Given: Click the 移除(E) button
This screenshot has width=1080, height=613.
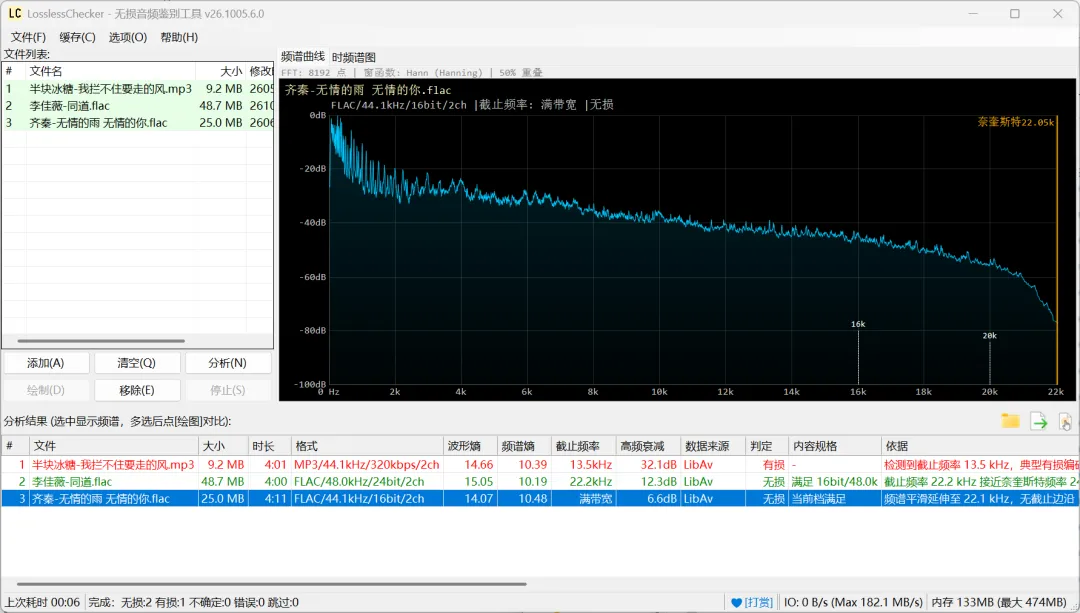Looking at the screenshot, I should click(137, 391).
